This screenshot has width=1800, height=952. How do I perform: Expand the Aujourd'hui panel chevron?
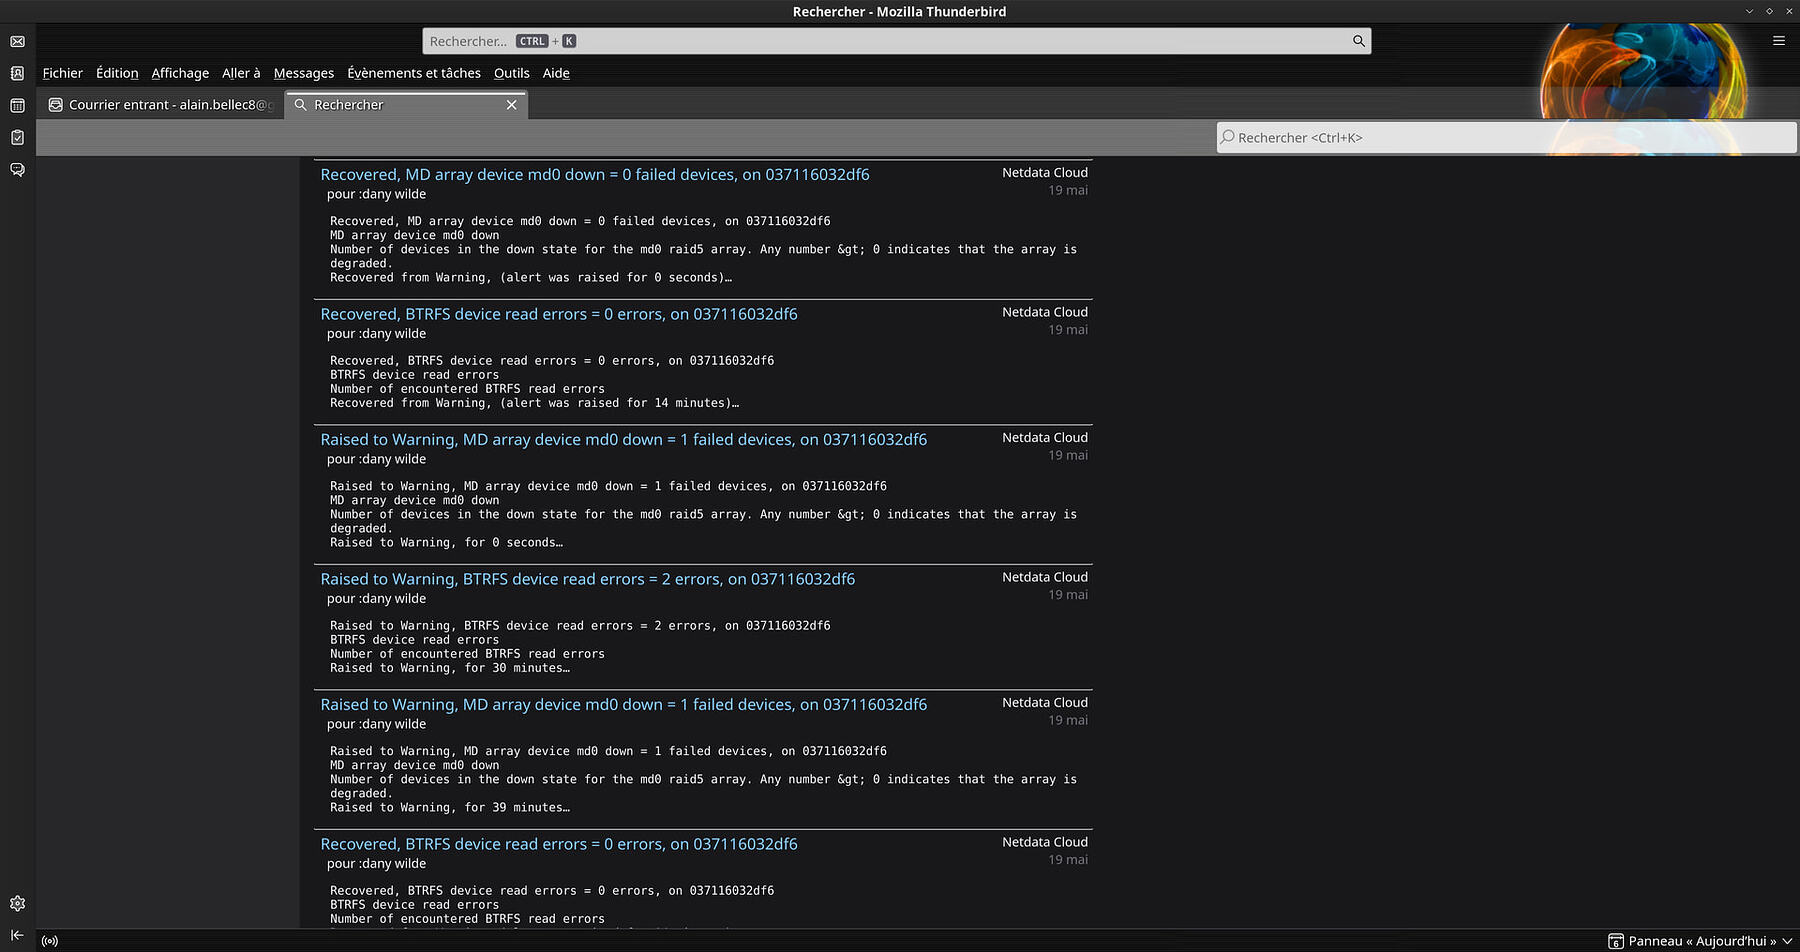(1787, 941)
